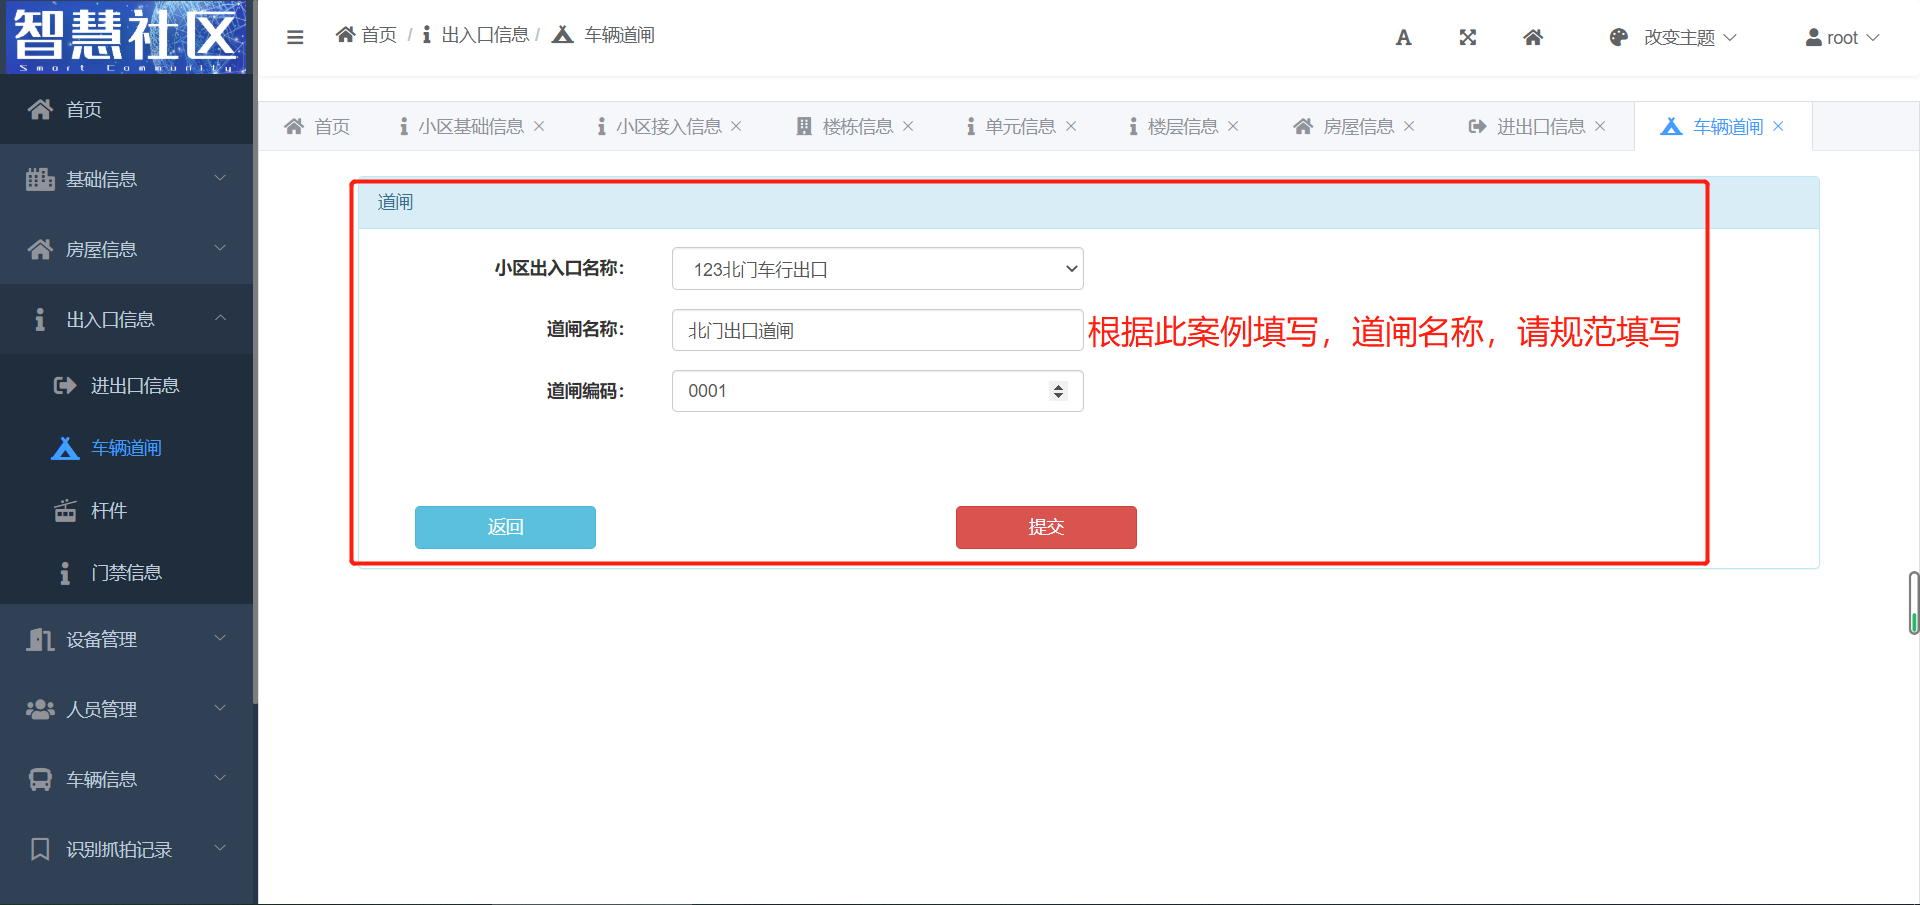This screenshot has width=1920, height=905.
Task: Expand the 设备管理 sidebar menu
Action: click(127, 639)
